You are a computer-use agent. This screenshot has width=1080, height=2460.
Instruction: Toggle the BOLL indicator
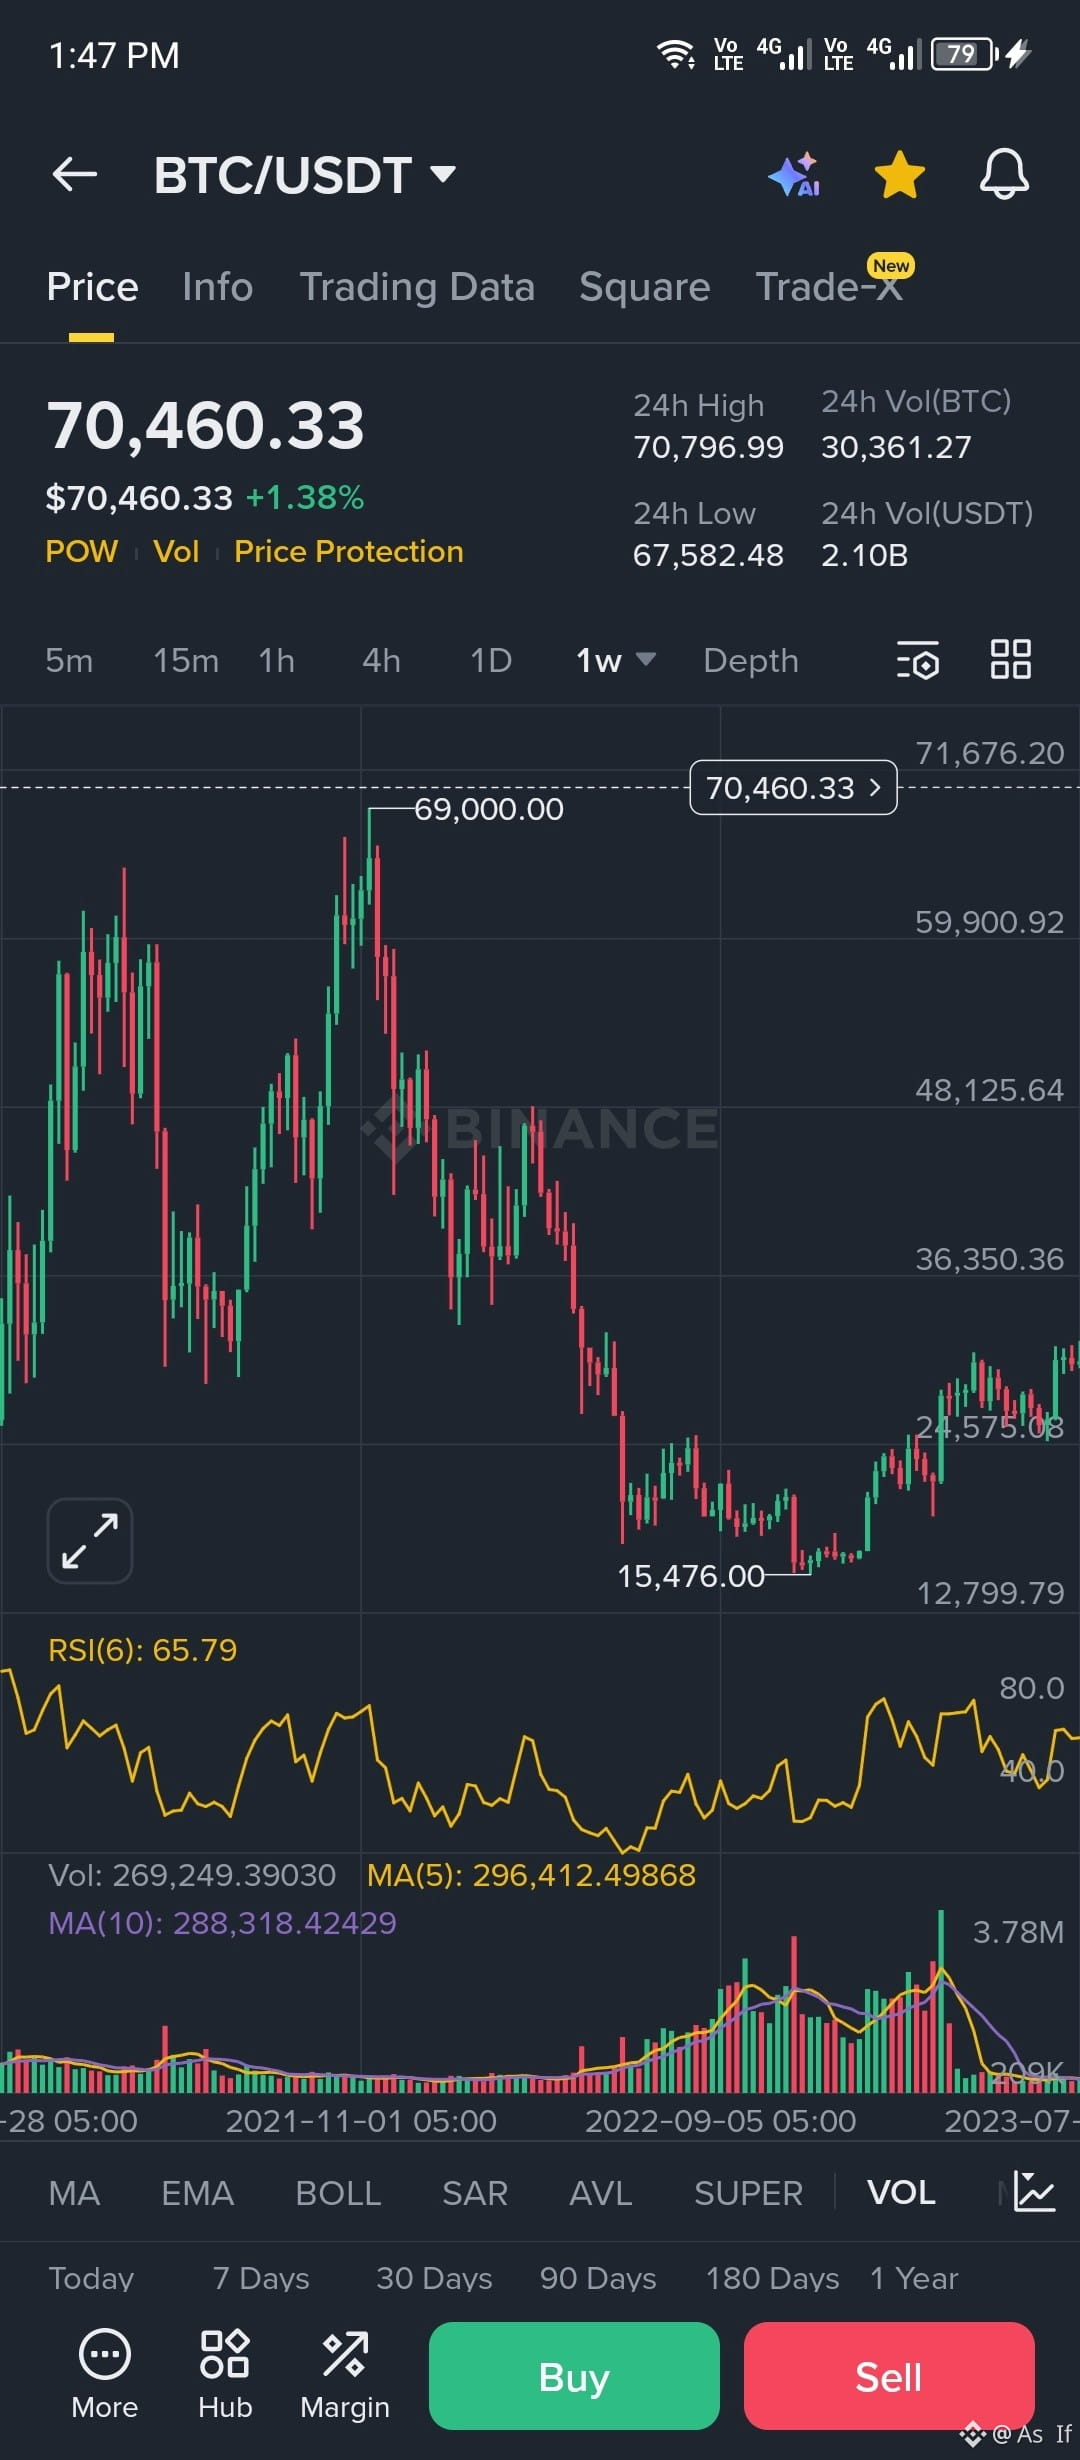coord(338,2192)
